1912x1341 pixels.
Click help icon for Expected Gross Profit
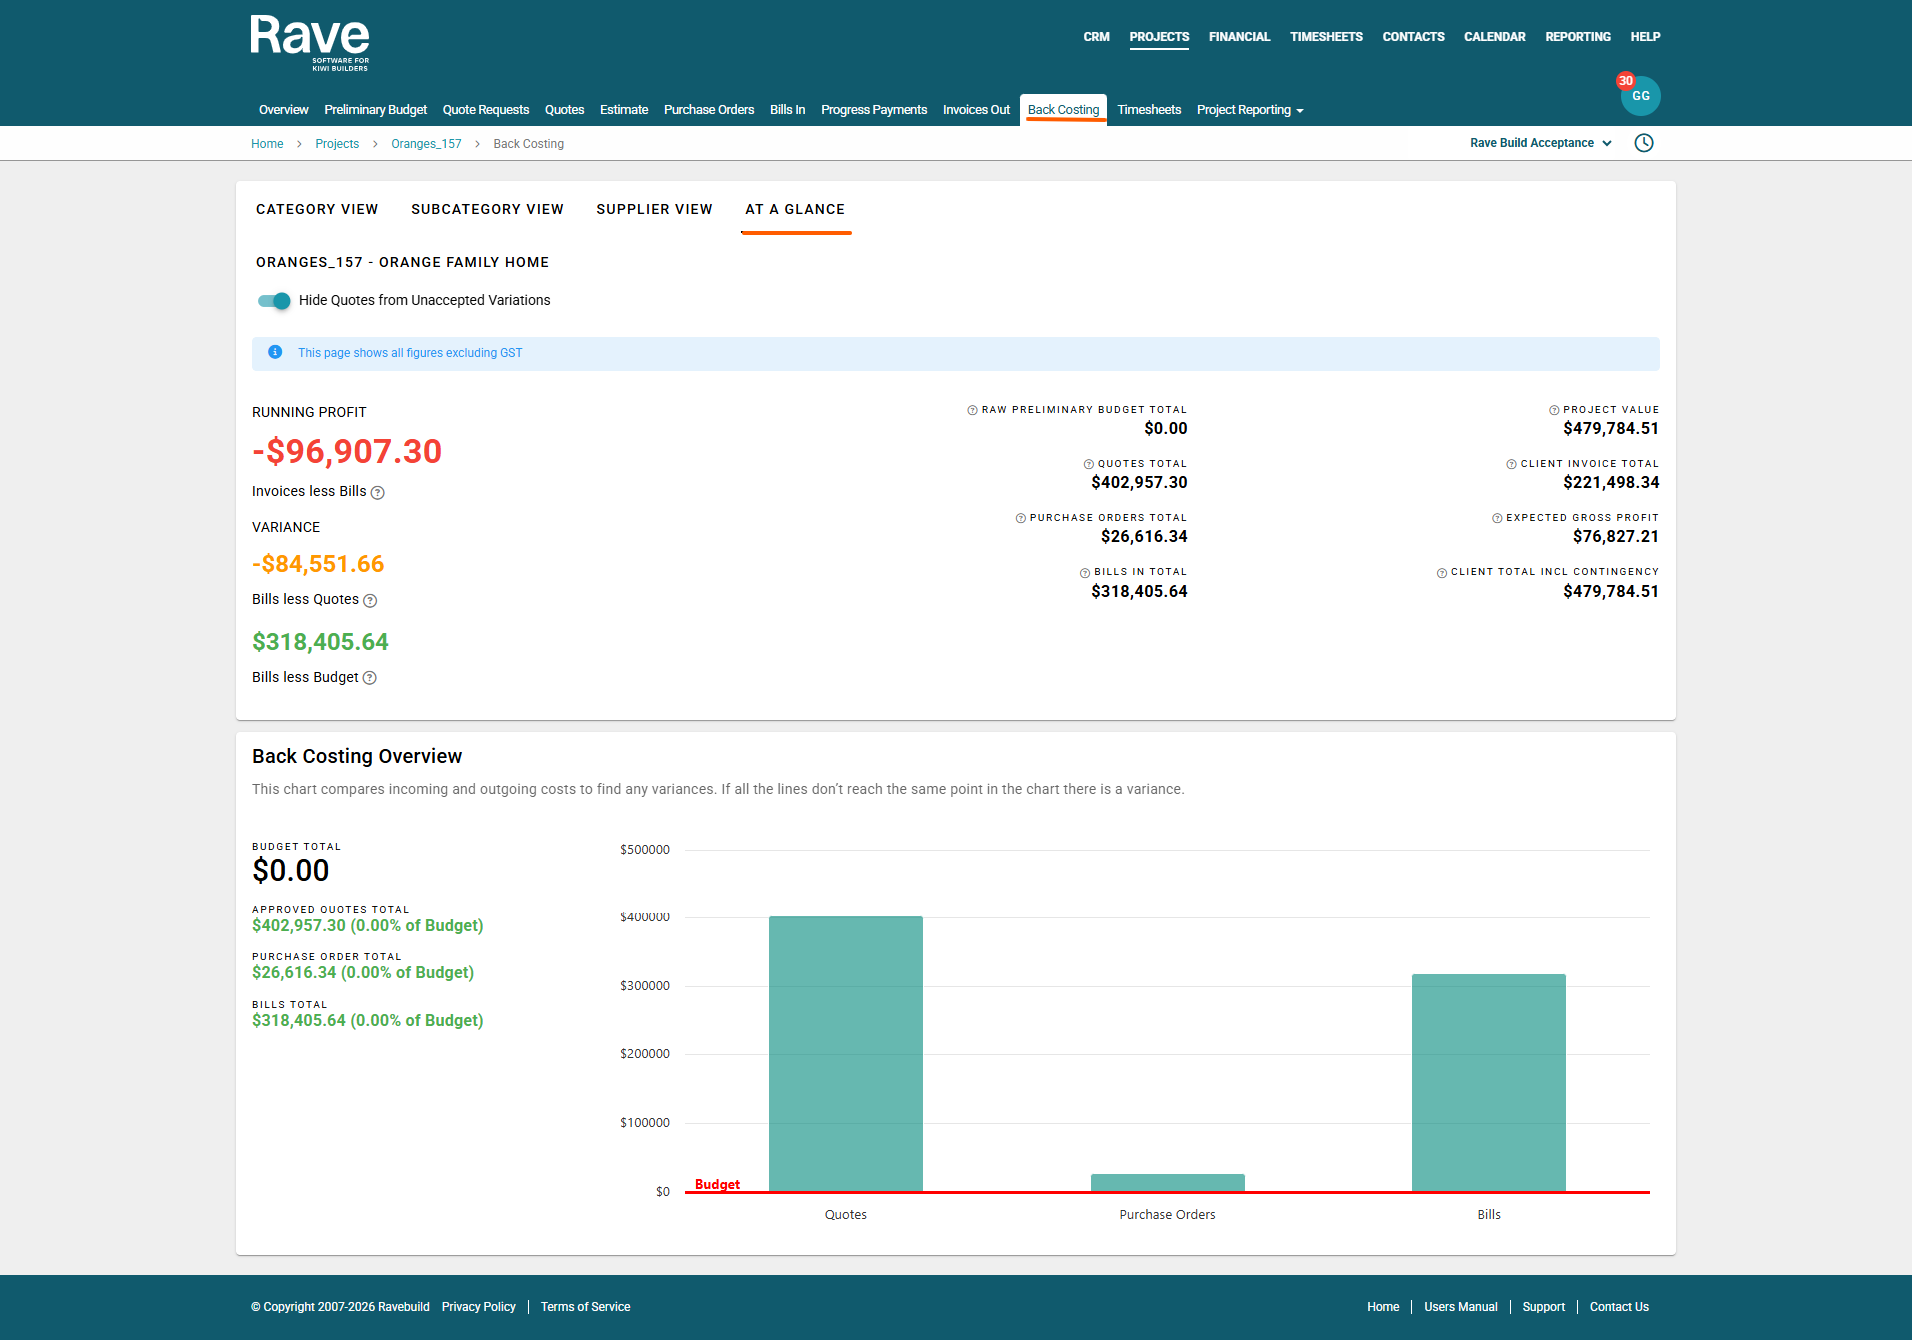point(1497,518)
